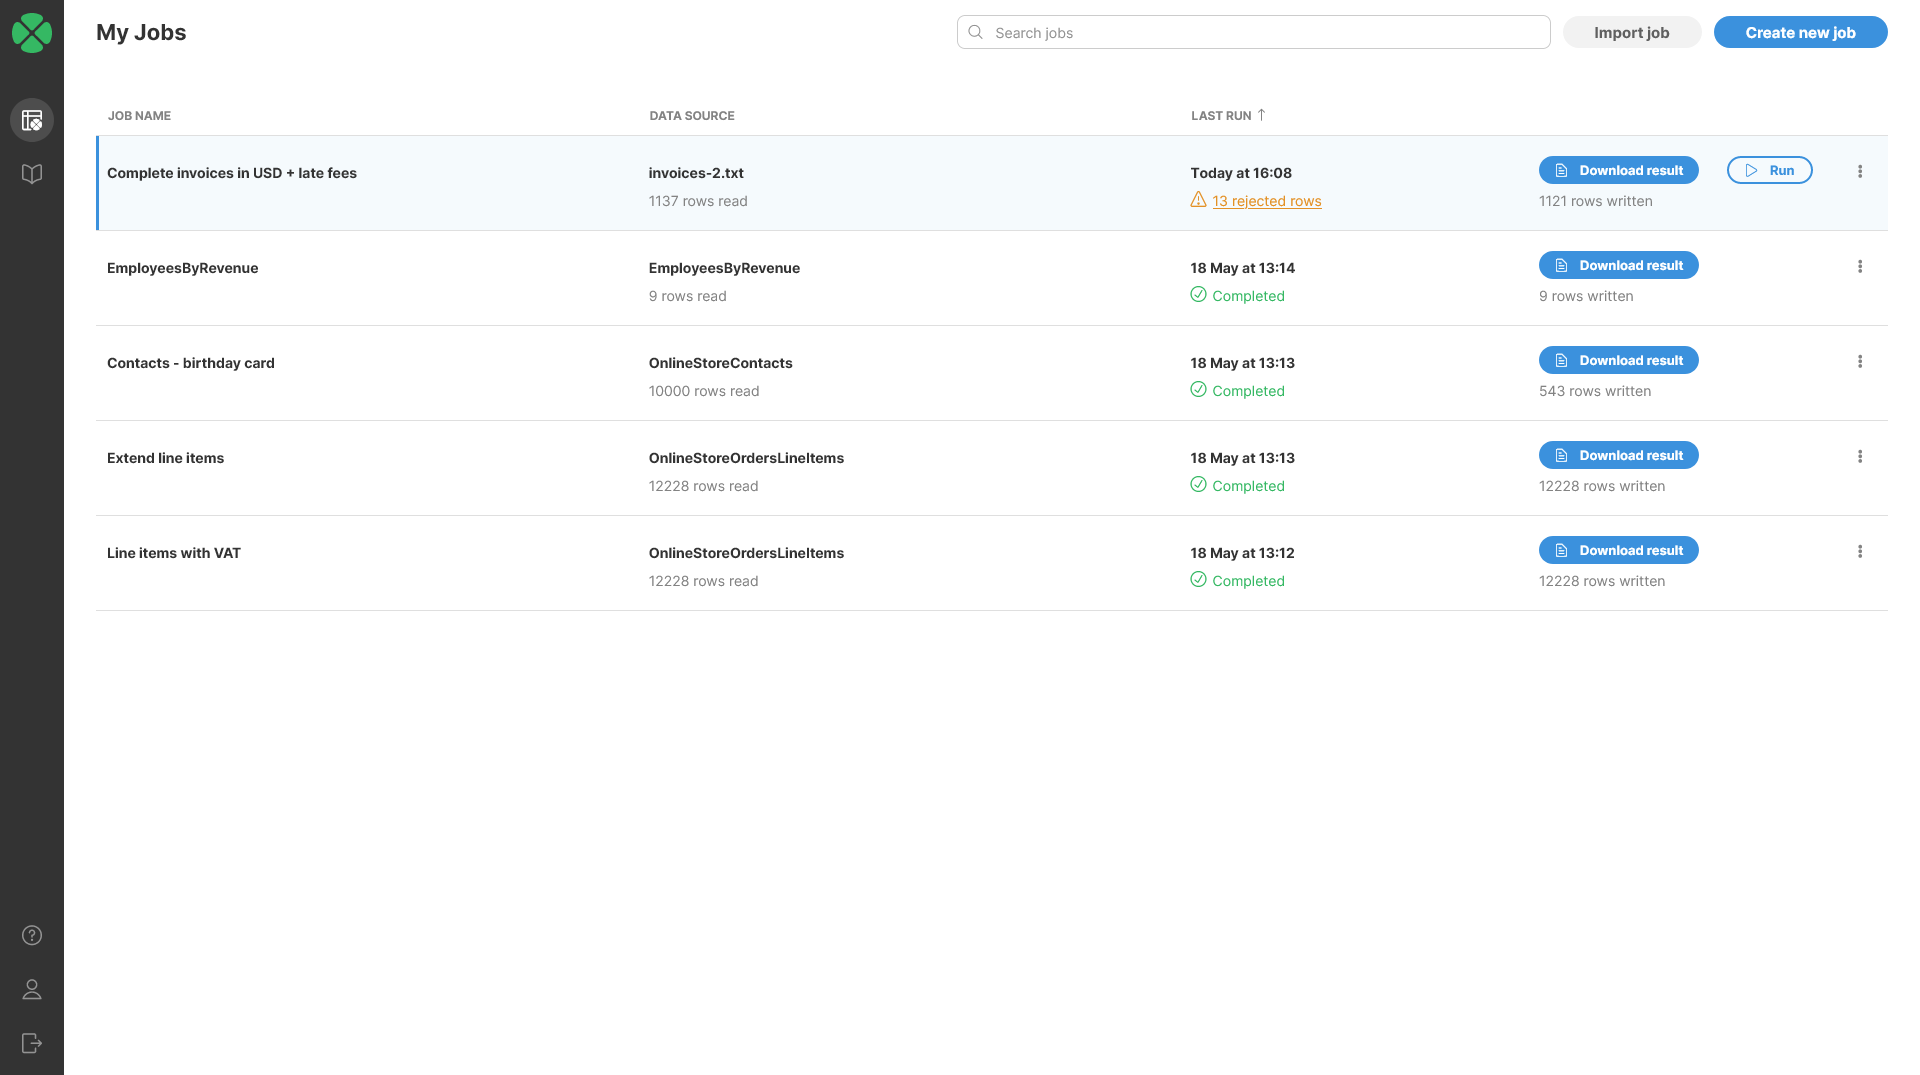The width and height of the screenshot is (1920, 1075).
Task: Open job 'Complete invoices in USD + late fees'
Action: (232, 173)
